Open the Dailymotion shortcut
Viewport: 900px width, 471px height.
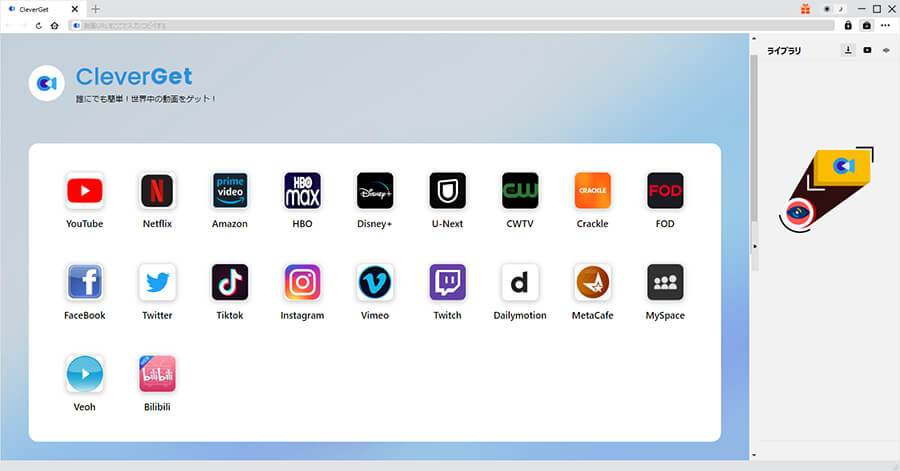[520, 282]
